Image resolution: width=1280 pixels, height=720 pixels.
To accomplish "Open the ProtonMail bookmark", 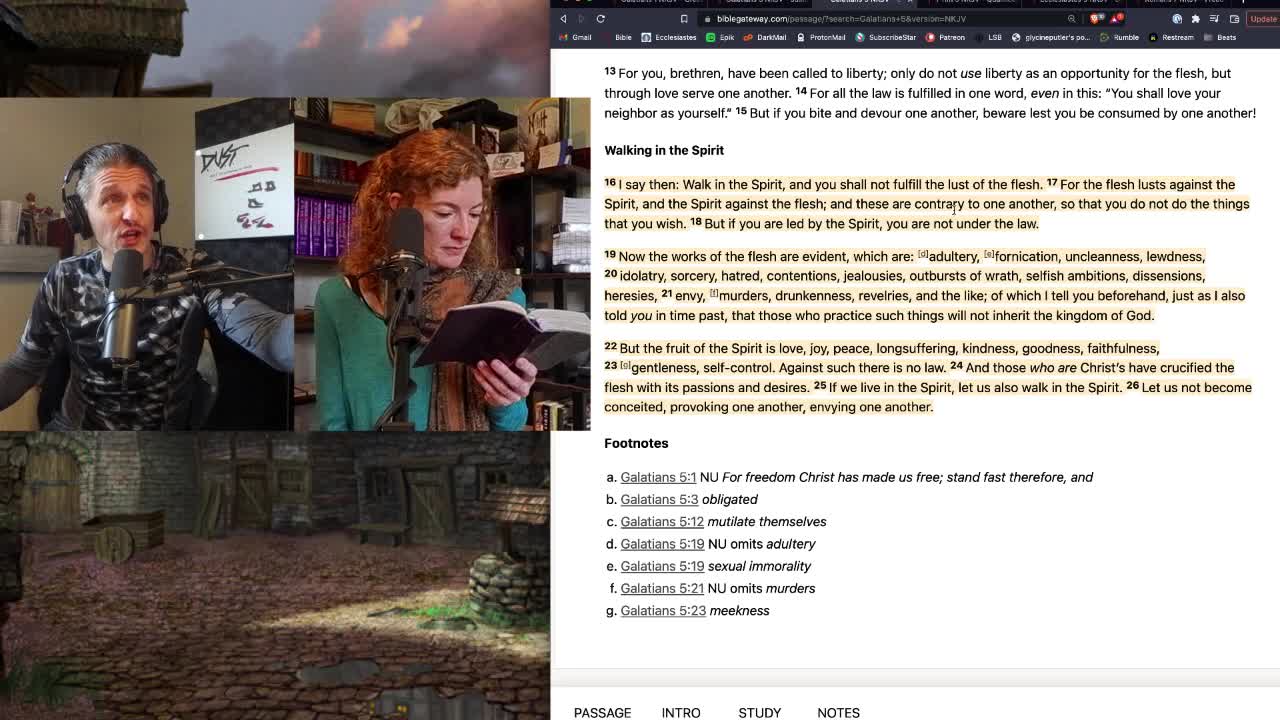I will (x=821, y=38).
